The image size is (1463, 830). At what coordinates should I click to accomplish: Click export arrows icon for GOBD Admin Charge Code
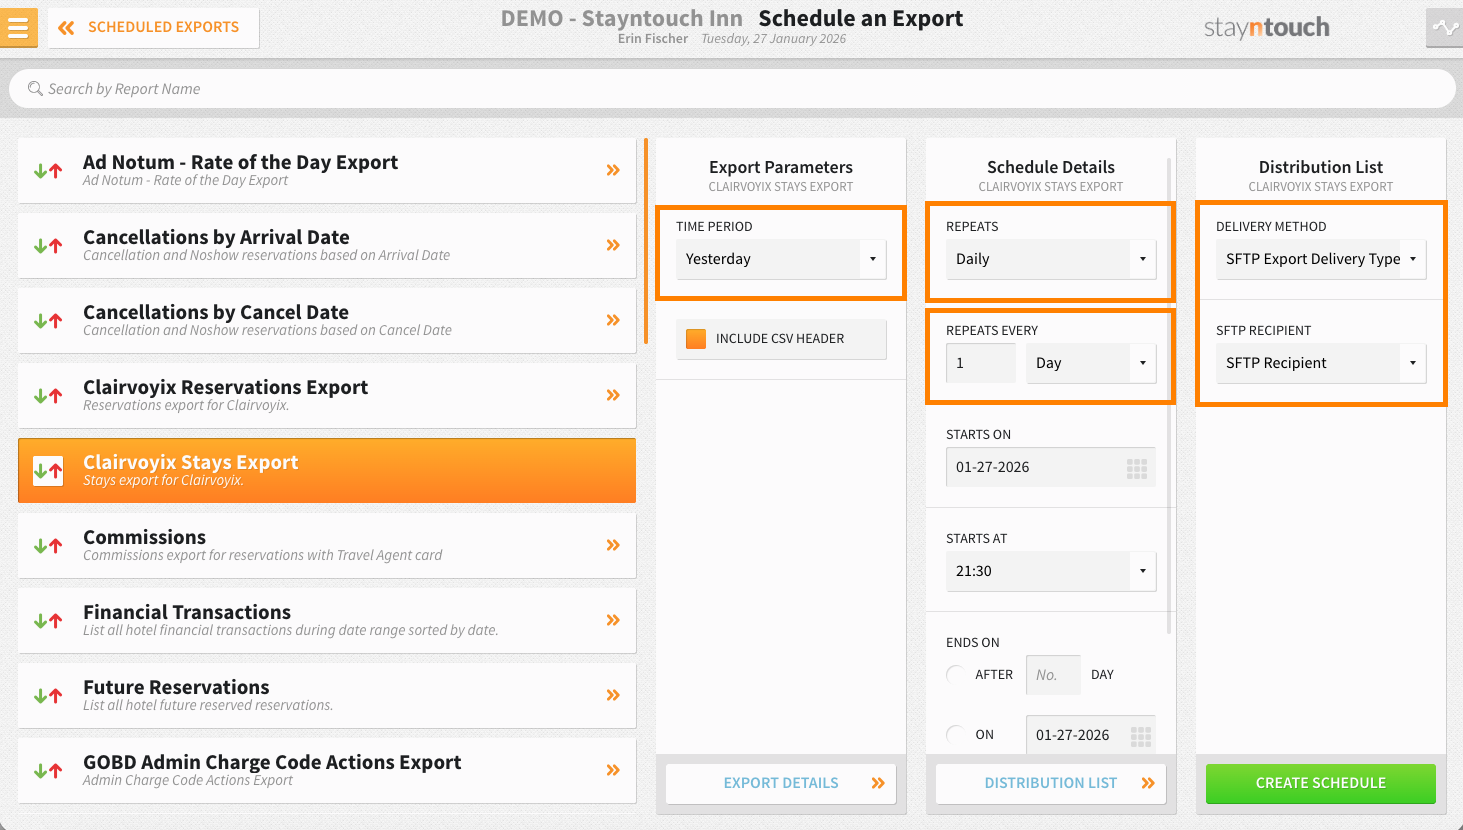[48, 771]
